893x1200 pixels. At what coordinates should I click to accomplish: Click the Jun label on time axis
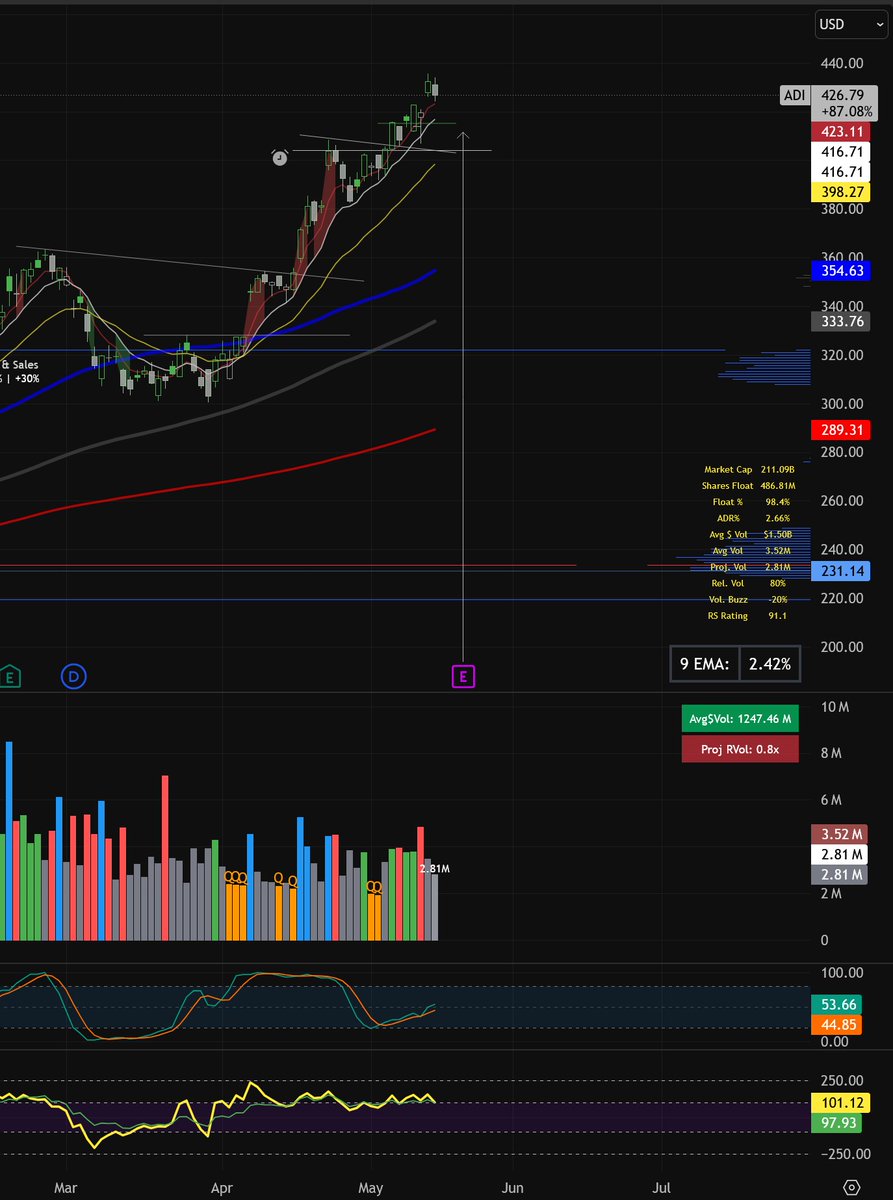pyautogui.click(x=513, y=1186)
